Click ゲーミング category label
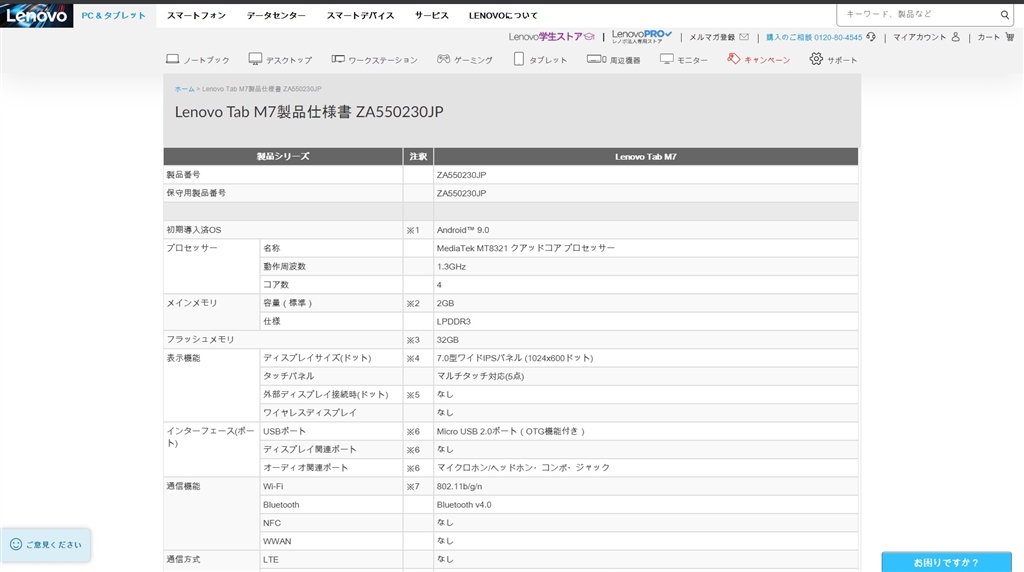The height and width of the screenshot is (572, 1024). click(x=473, y=60)
